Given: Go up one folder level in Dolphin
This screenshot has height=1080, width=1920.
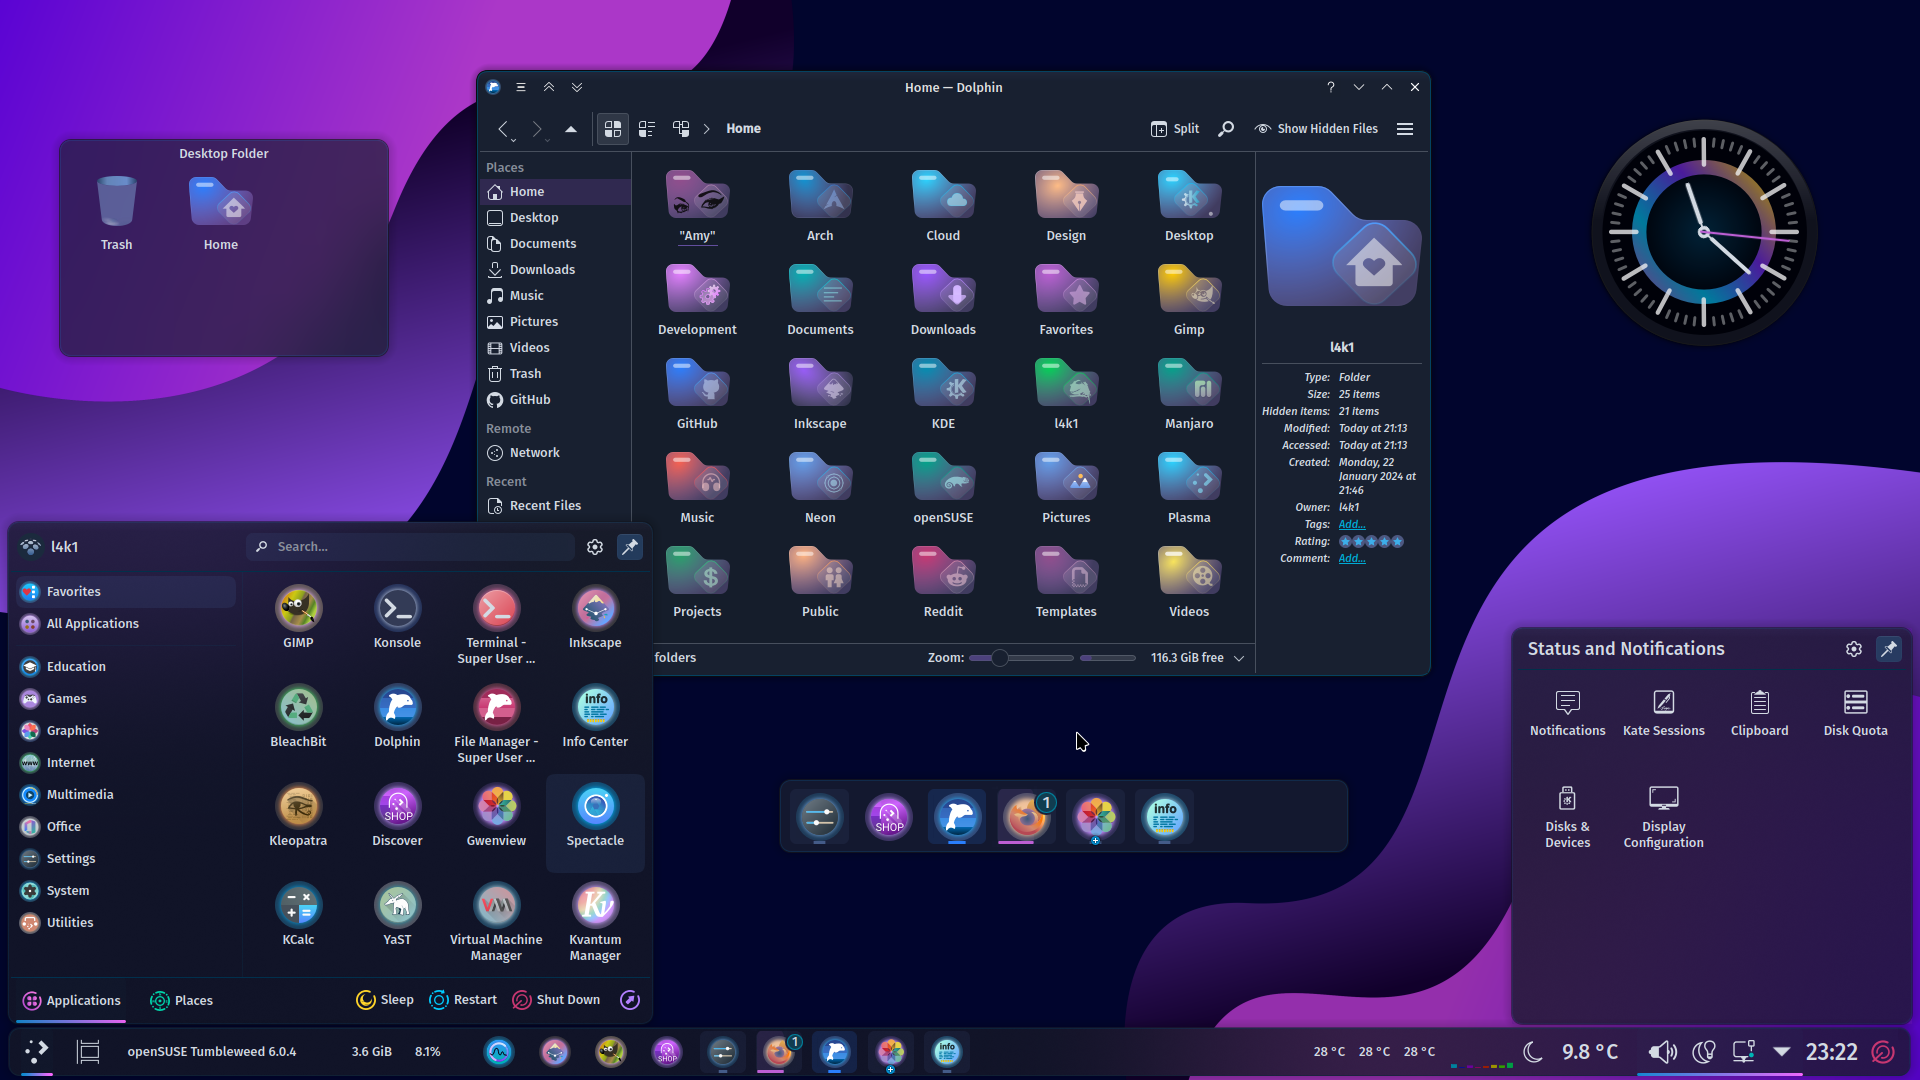Looking at the screenshot, I should point(571,129).
